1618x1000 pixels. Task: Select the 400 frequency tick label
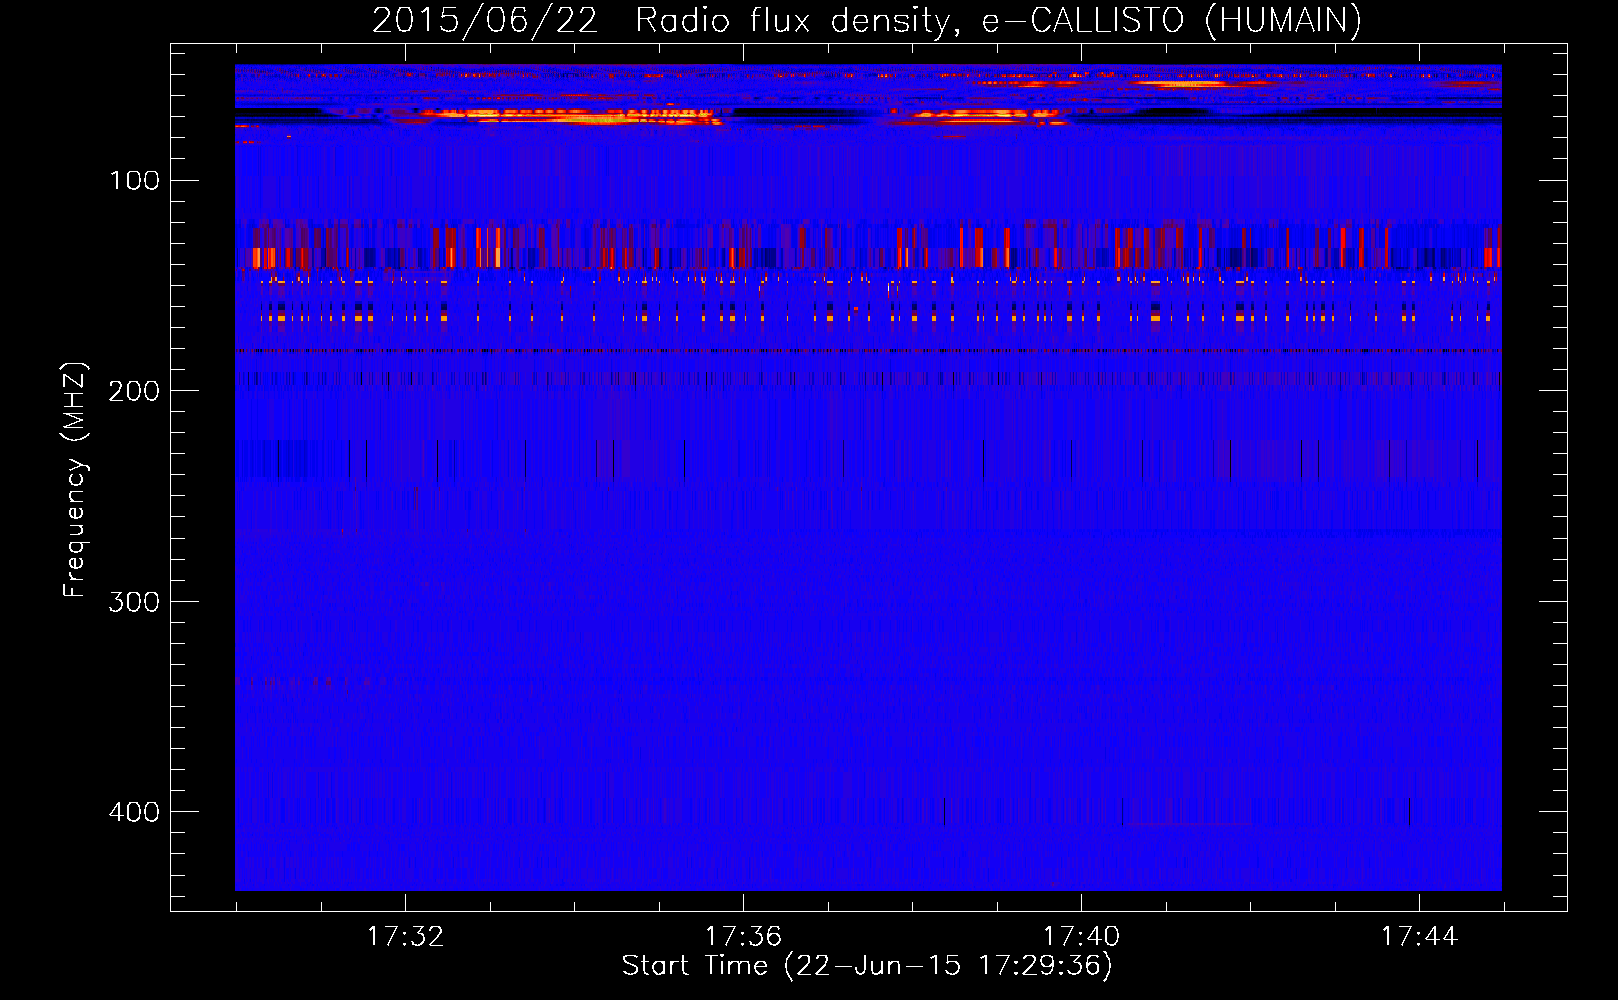click(x=135, y=812)
